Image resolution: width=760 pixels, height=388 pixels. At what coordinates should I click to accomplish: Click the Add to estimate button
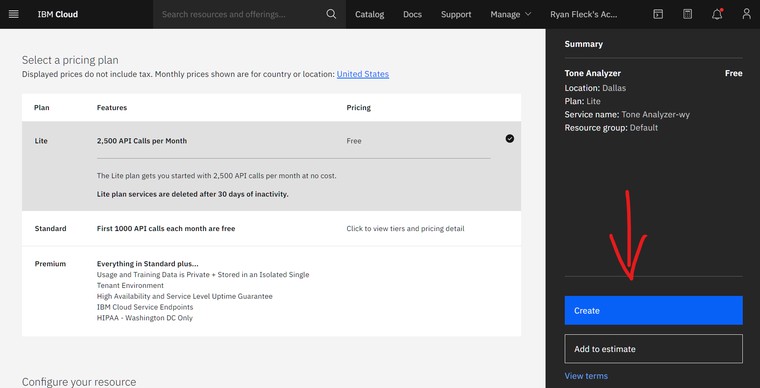tap(653, 349)
